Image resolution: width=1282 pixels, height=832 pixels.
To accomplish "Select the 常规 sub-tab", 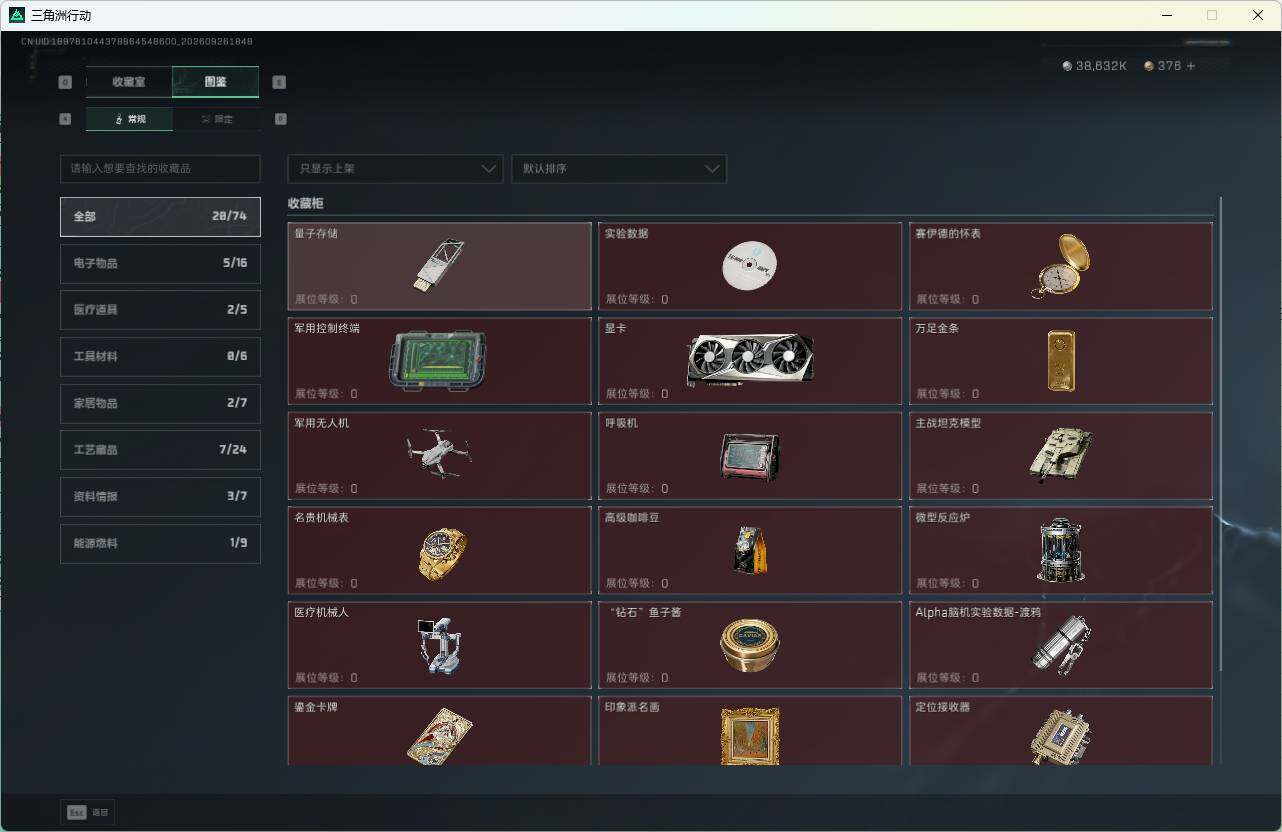I will (130, 119).
